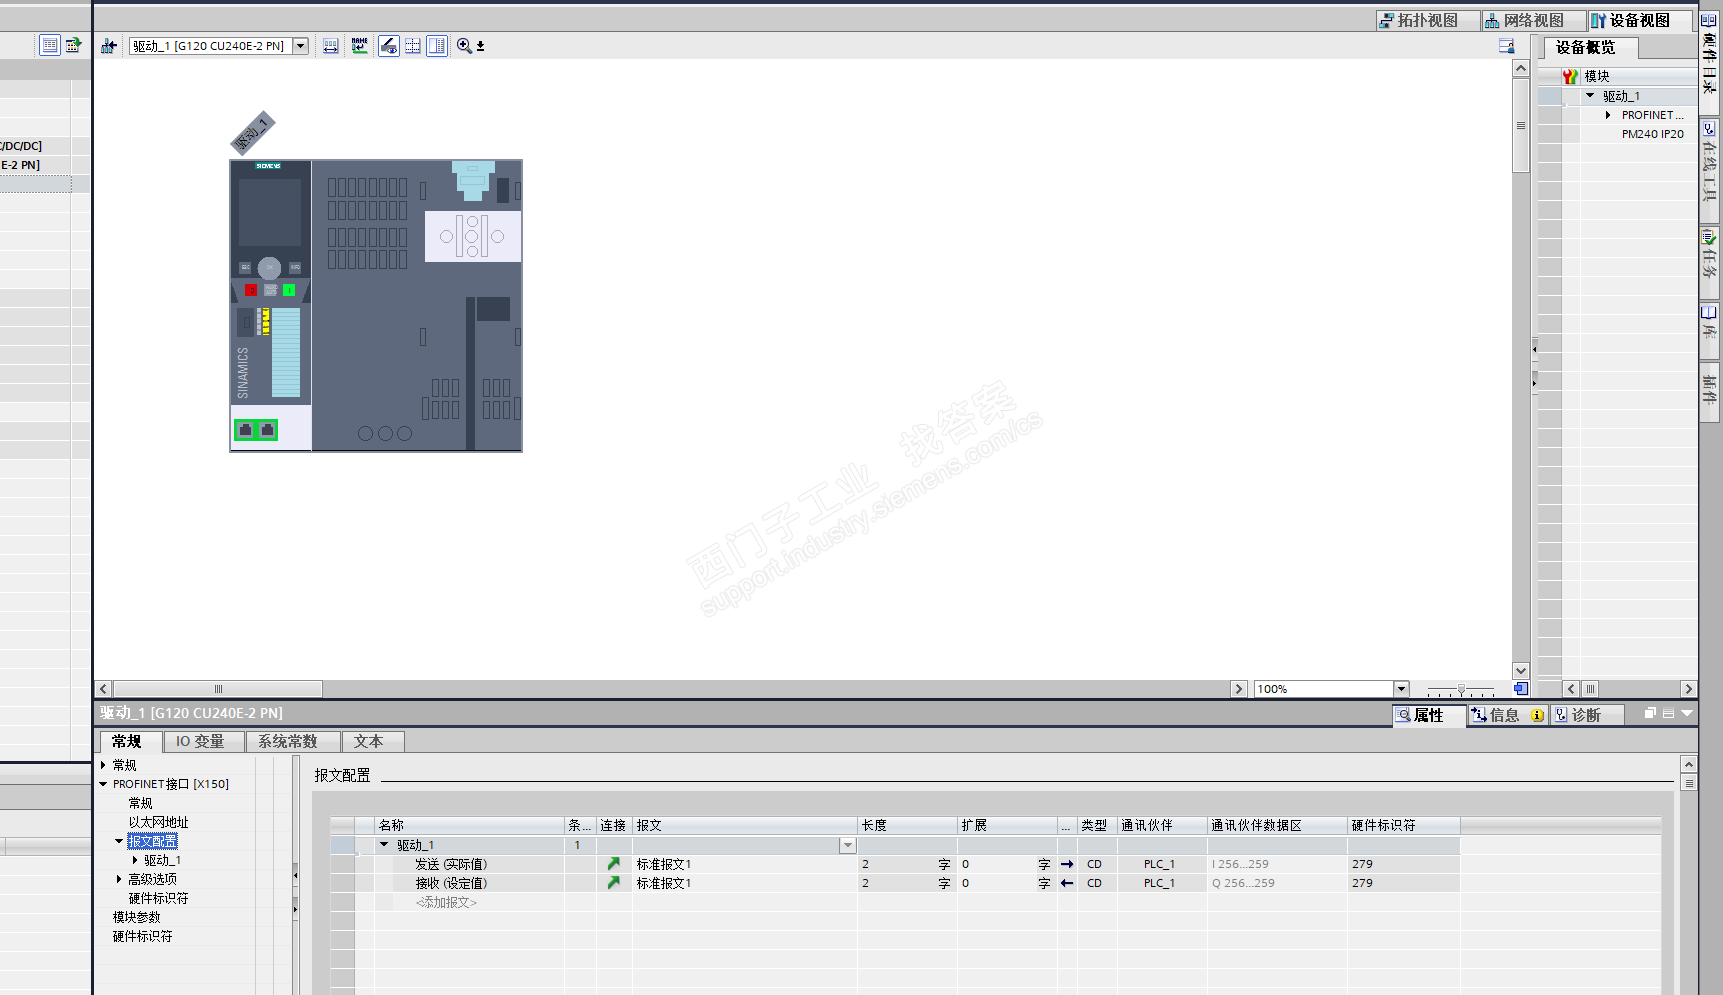This screenshot has height=995, width=1723.
Task: Click the canvas vertical scrollbar up arrow
Action: [1521, 69]
